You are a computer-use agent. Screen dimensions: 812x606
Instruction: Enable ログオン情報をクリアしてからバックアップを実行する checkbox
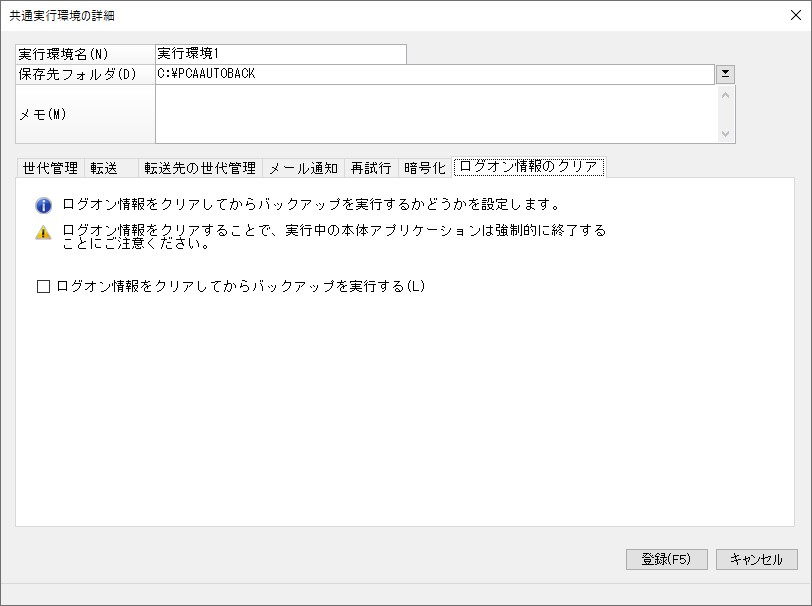point(44,286)
